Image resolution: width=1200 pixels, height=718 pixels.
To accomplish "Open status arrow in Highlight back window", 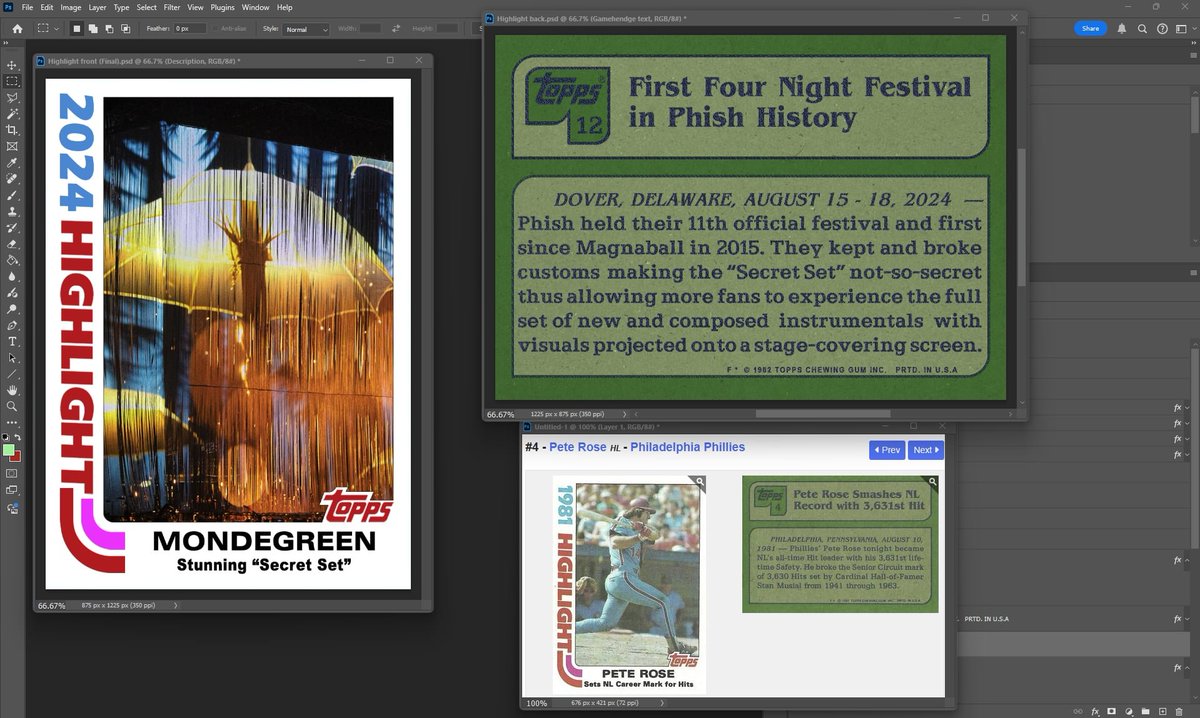I will 625,413.
